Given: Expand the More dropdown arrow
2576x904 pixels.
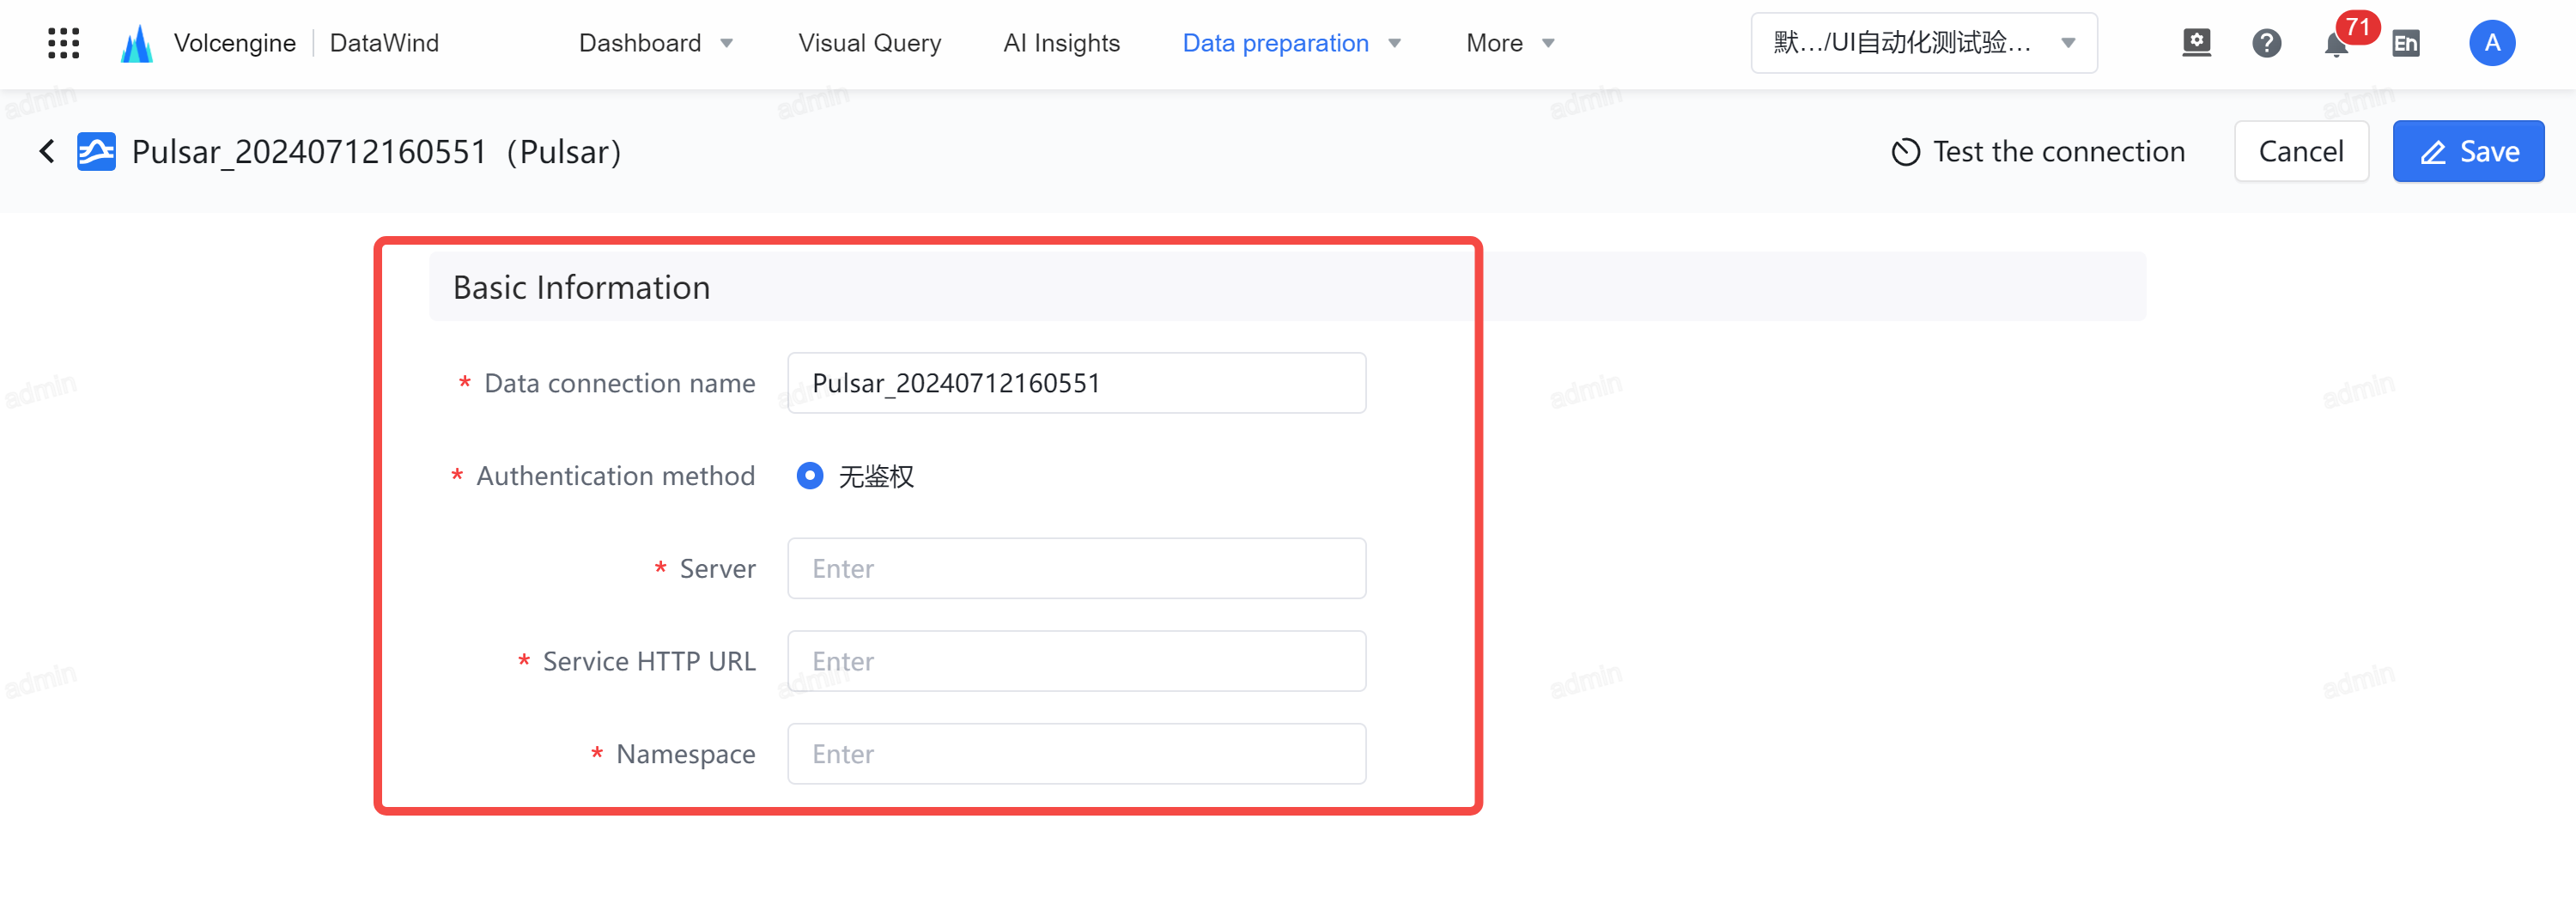Looking at the screenshot, I should click(x=1548, y=43).
